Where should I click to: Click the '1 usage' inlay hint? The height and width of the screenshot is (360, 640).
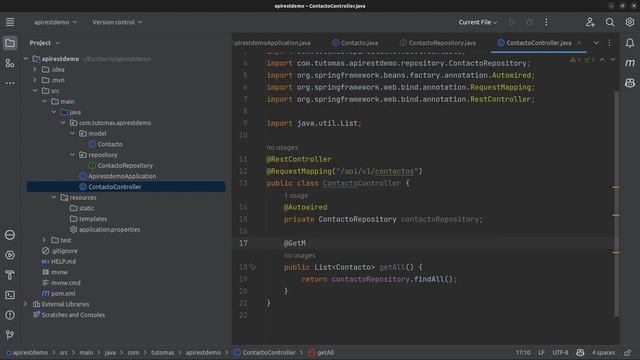(x=296, y=196)
